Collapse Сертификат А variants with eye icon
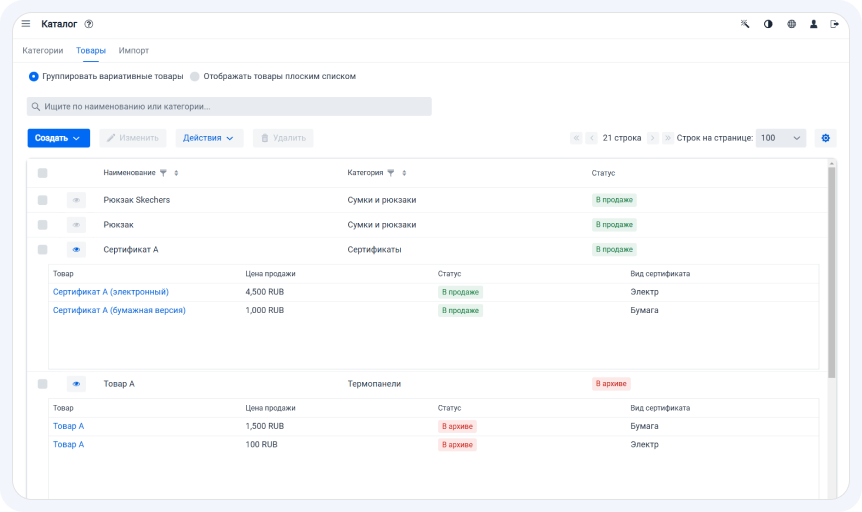Screen dimensions: 862x512 [x=76, y=250]
